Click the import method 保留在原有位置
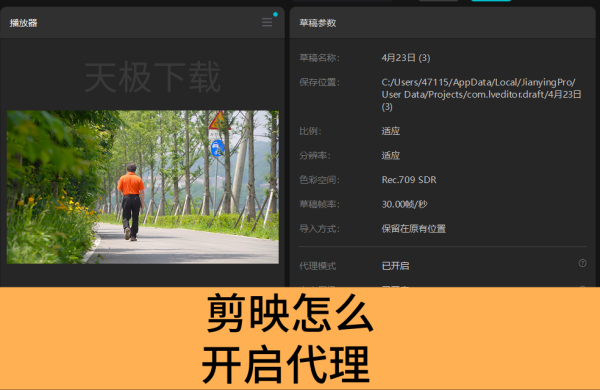600x390 pixels. (414, 229)
